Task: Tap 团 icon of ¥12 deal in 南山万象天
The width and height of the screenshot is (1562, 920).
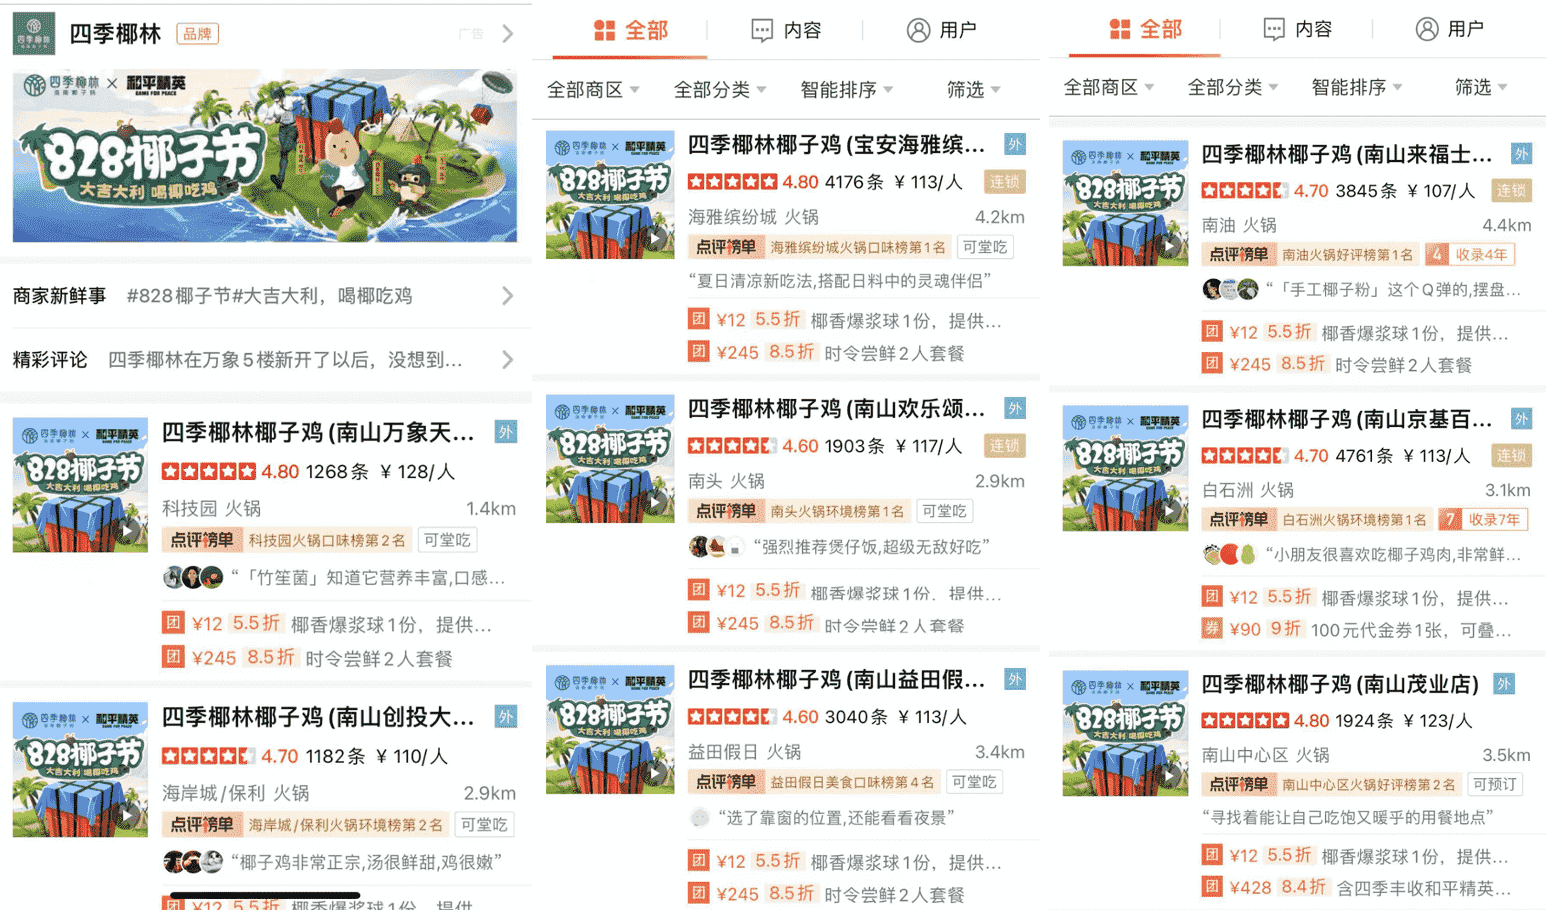Action: tap(173, 623)
